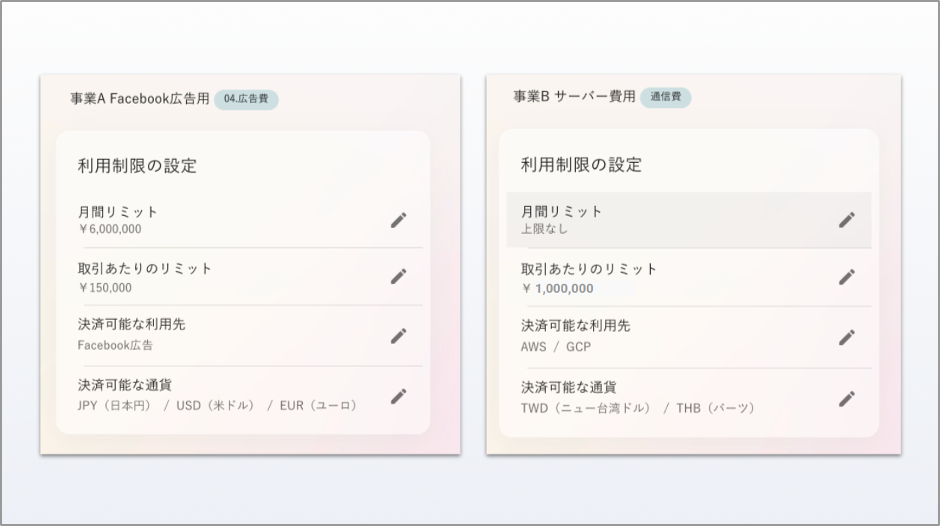Edit allowed merchants pencil for AWS / GCP
The image size is (940, 526).
847,337
